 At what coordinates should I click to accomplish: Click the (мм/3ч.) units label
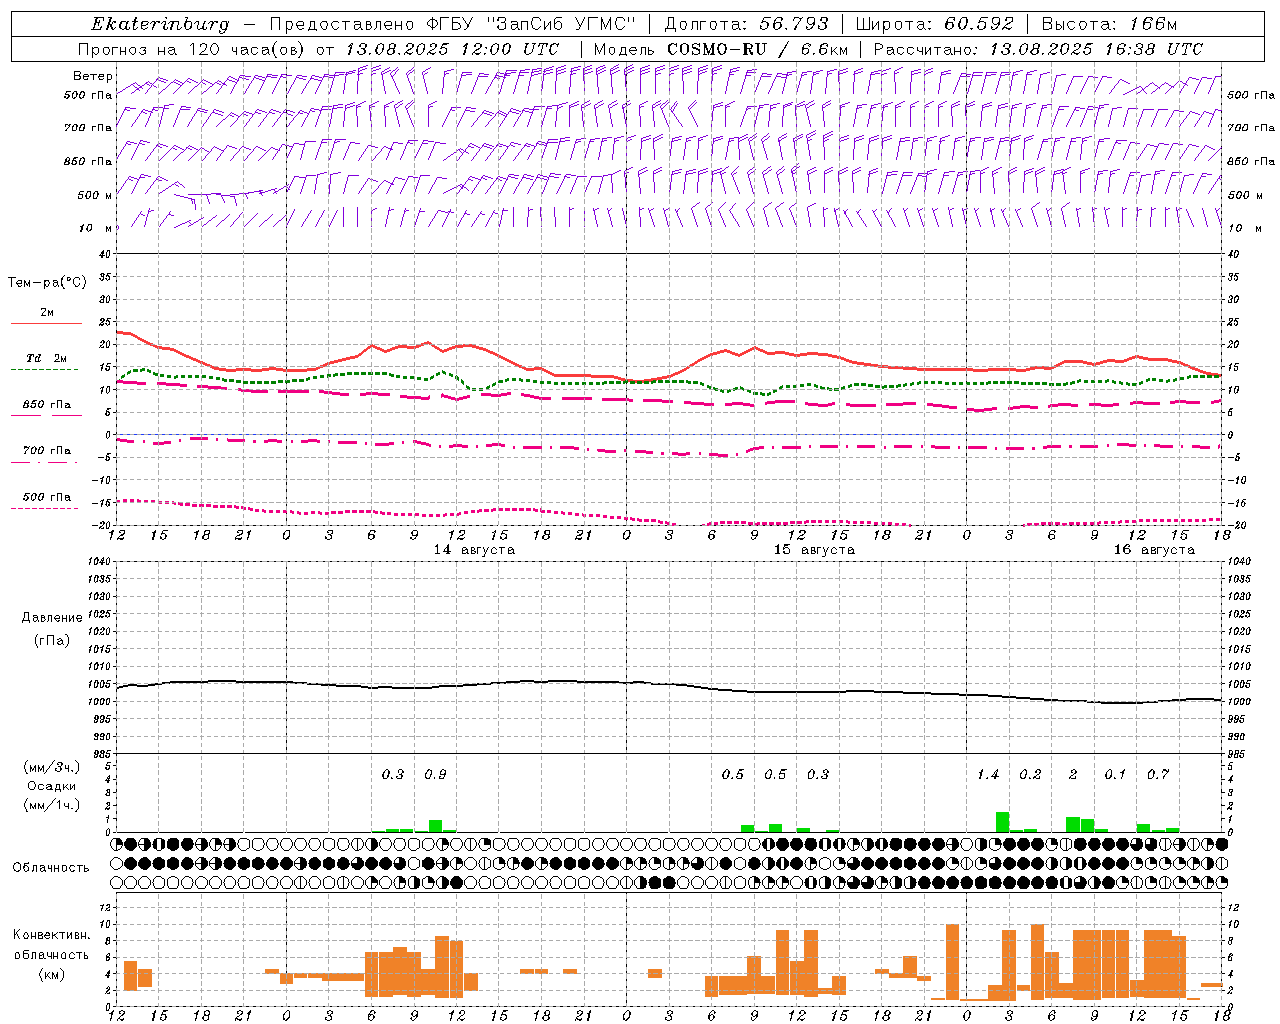(x=52, y=767)
